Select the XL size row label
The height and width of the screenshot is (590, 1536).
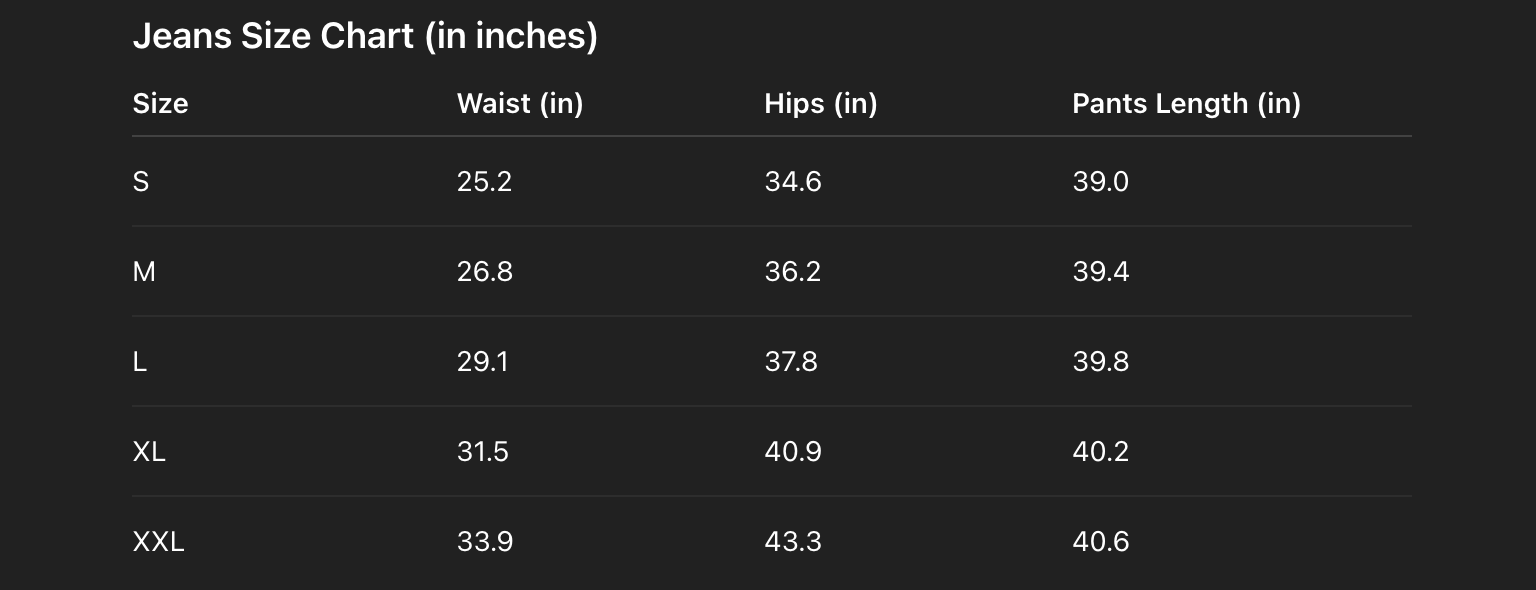[x=149, y=452]
